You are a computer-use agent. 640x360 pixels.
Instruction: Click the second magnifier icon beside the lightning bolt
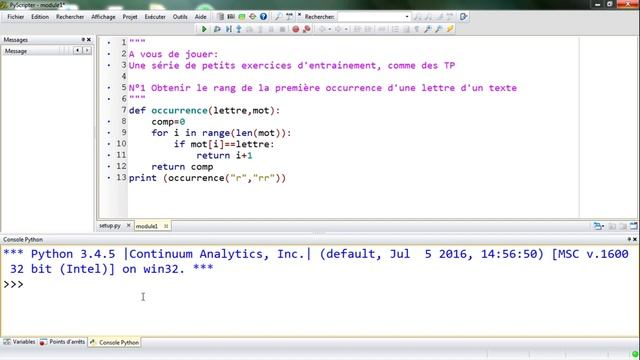tap(439, 29)
